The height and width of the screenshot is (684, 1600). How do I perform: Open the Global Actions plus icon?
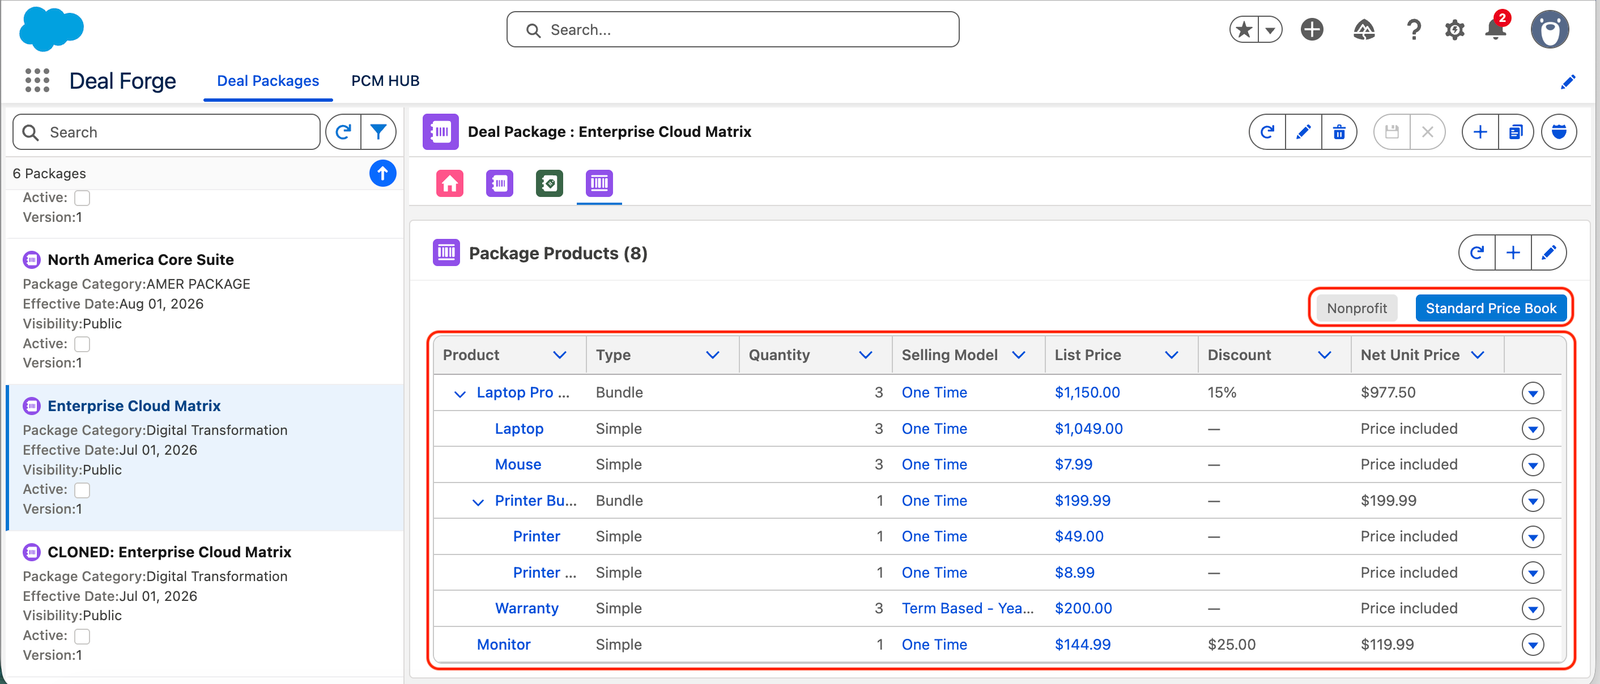[x=1312, y=30]
